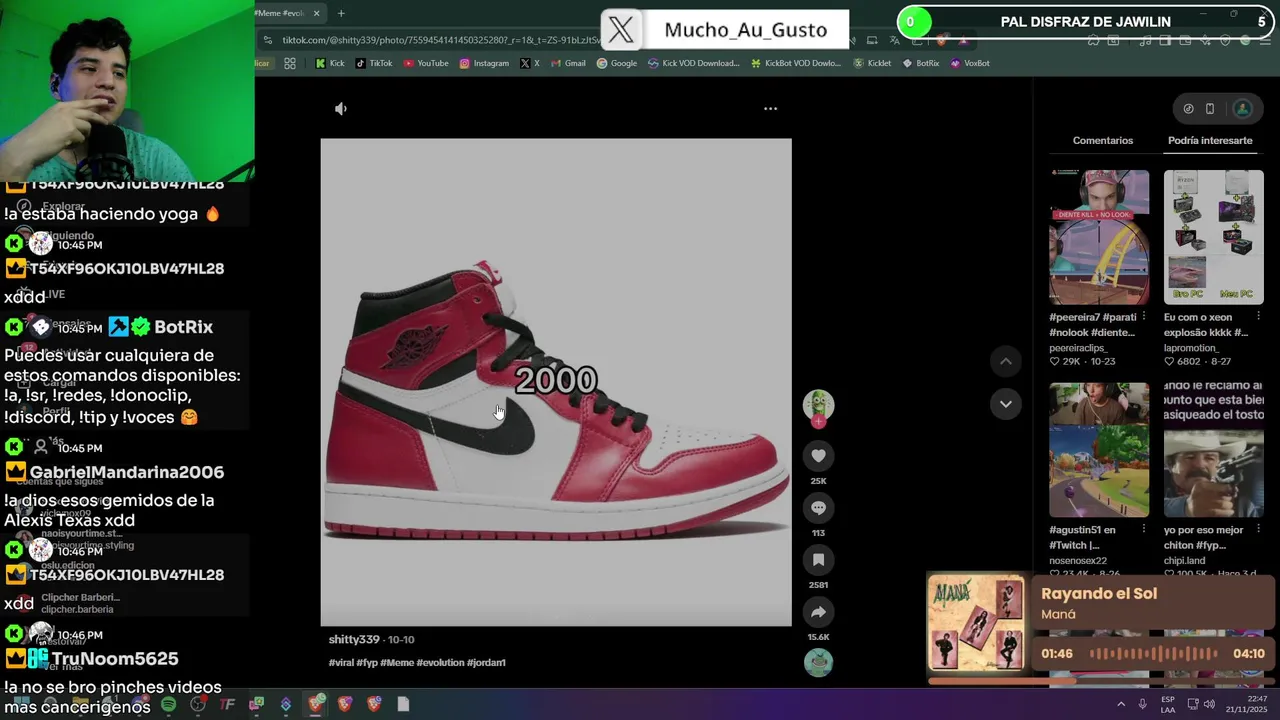Image resolution: width=1280 pixels, height=720 pixels.
Task: Open the cowboy with gun video thumbnail
Action: pyautogui.click(x=1213, y=449)
